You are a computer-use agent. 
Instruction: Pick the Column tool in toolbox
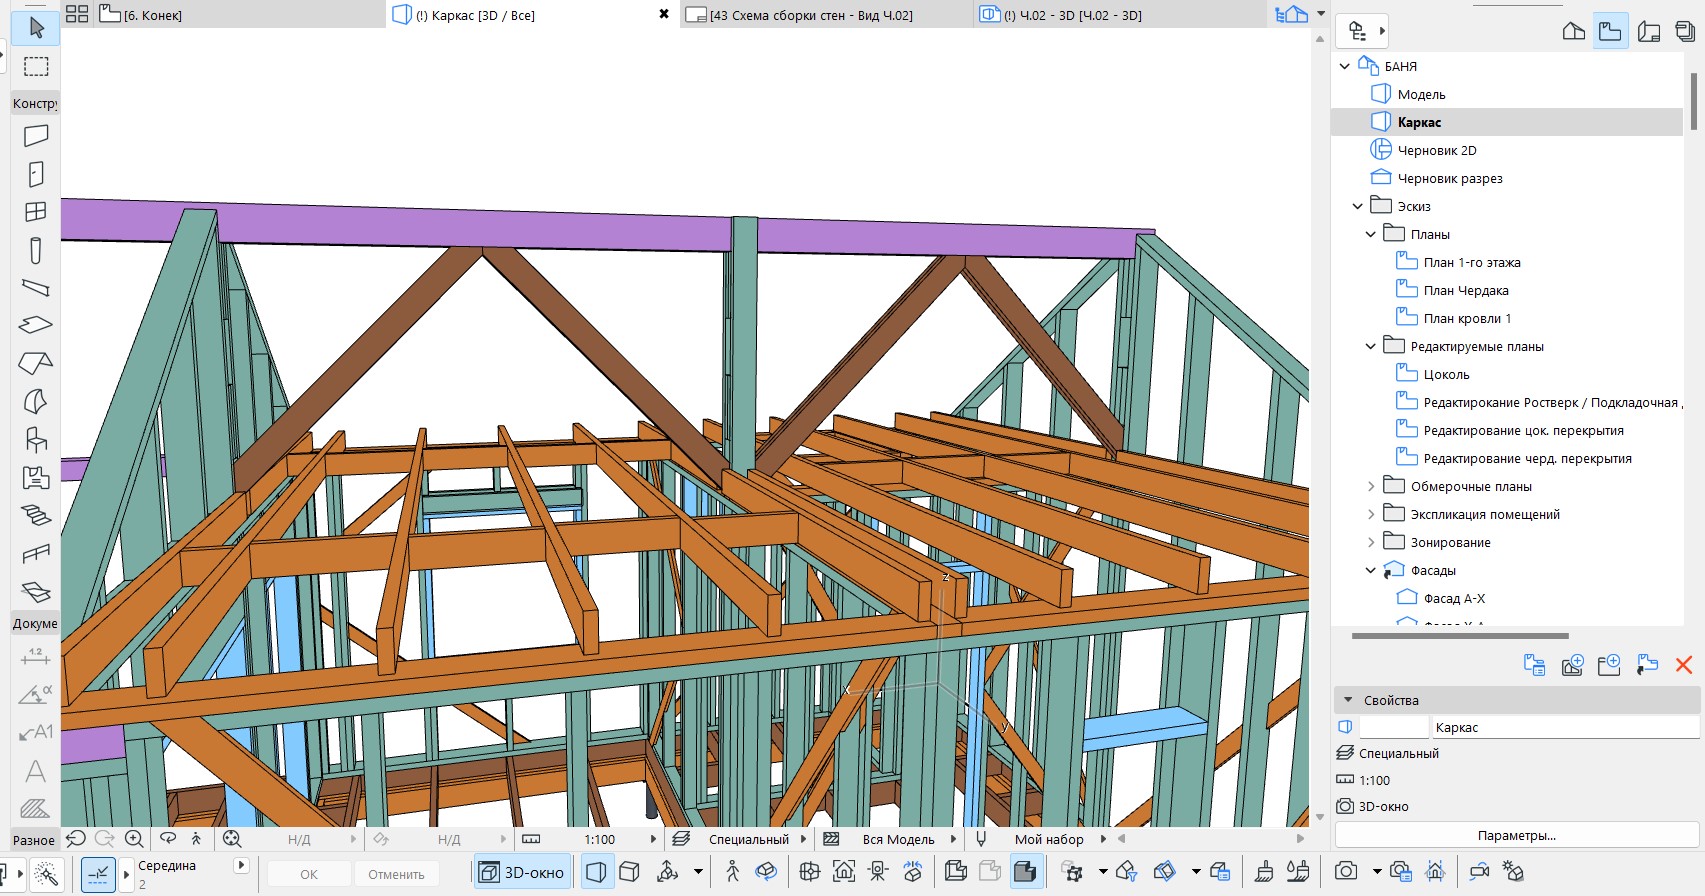click(36, 250)
